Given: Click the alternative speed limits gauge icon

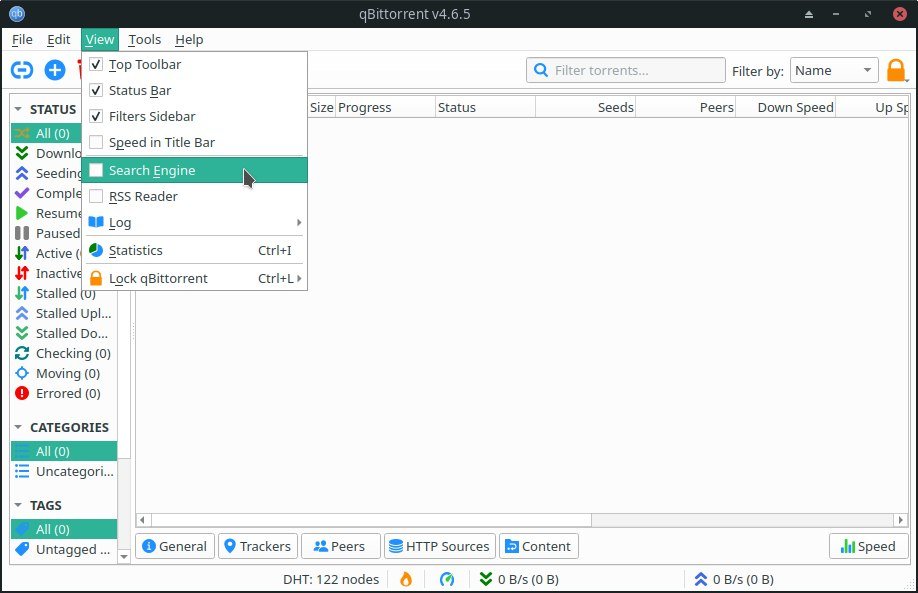Looking at the screenshot, I should (x=447, y=579).
